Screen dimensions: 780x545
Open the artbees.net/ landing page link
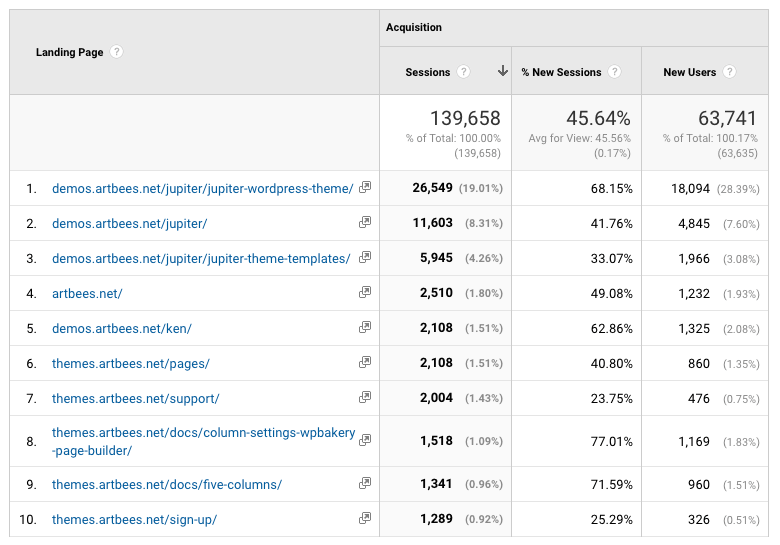pos(87,294)
